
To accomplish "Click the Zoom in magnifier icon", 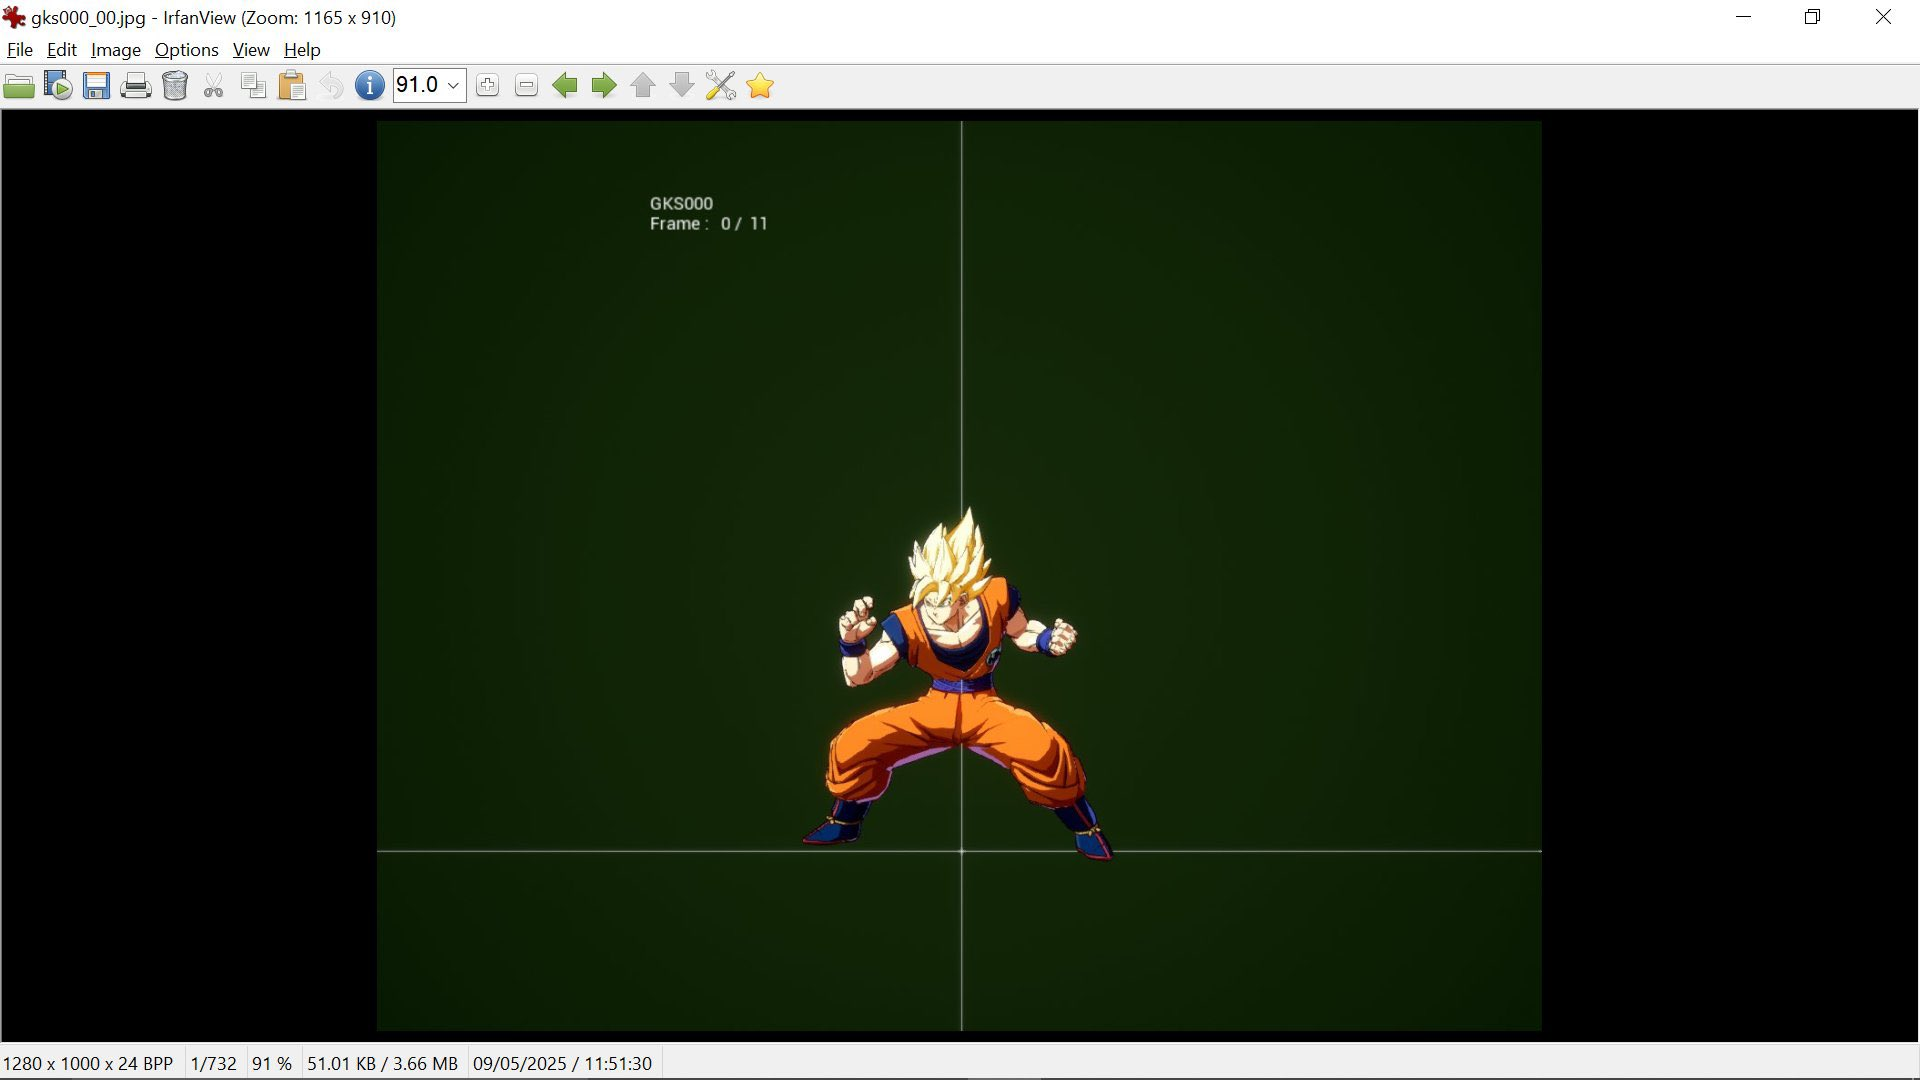I will click(487, 86).
